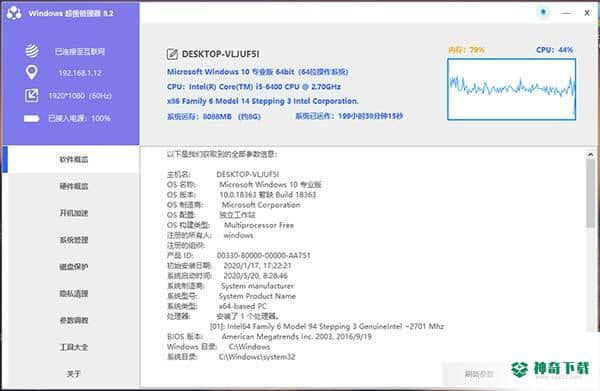Go to the 磁盘保护 tab
This screenshot has width=600, height=391.
coord(73,267)
